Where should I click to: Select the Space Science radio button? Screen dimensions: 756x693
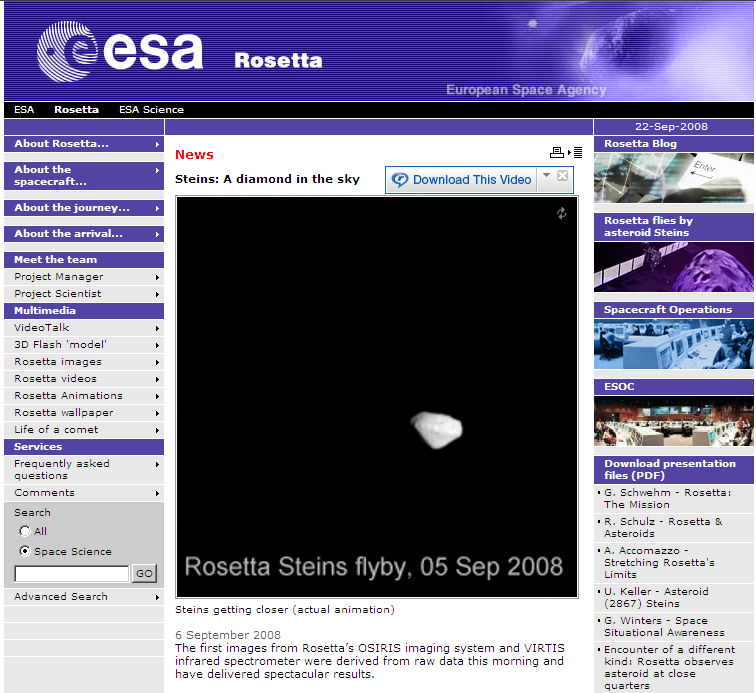25,551
